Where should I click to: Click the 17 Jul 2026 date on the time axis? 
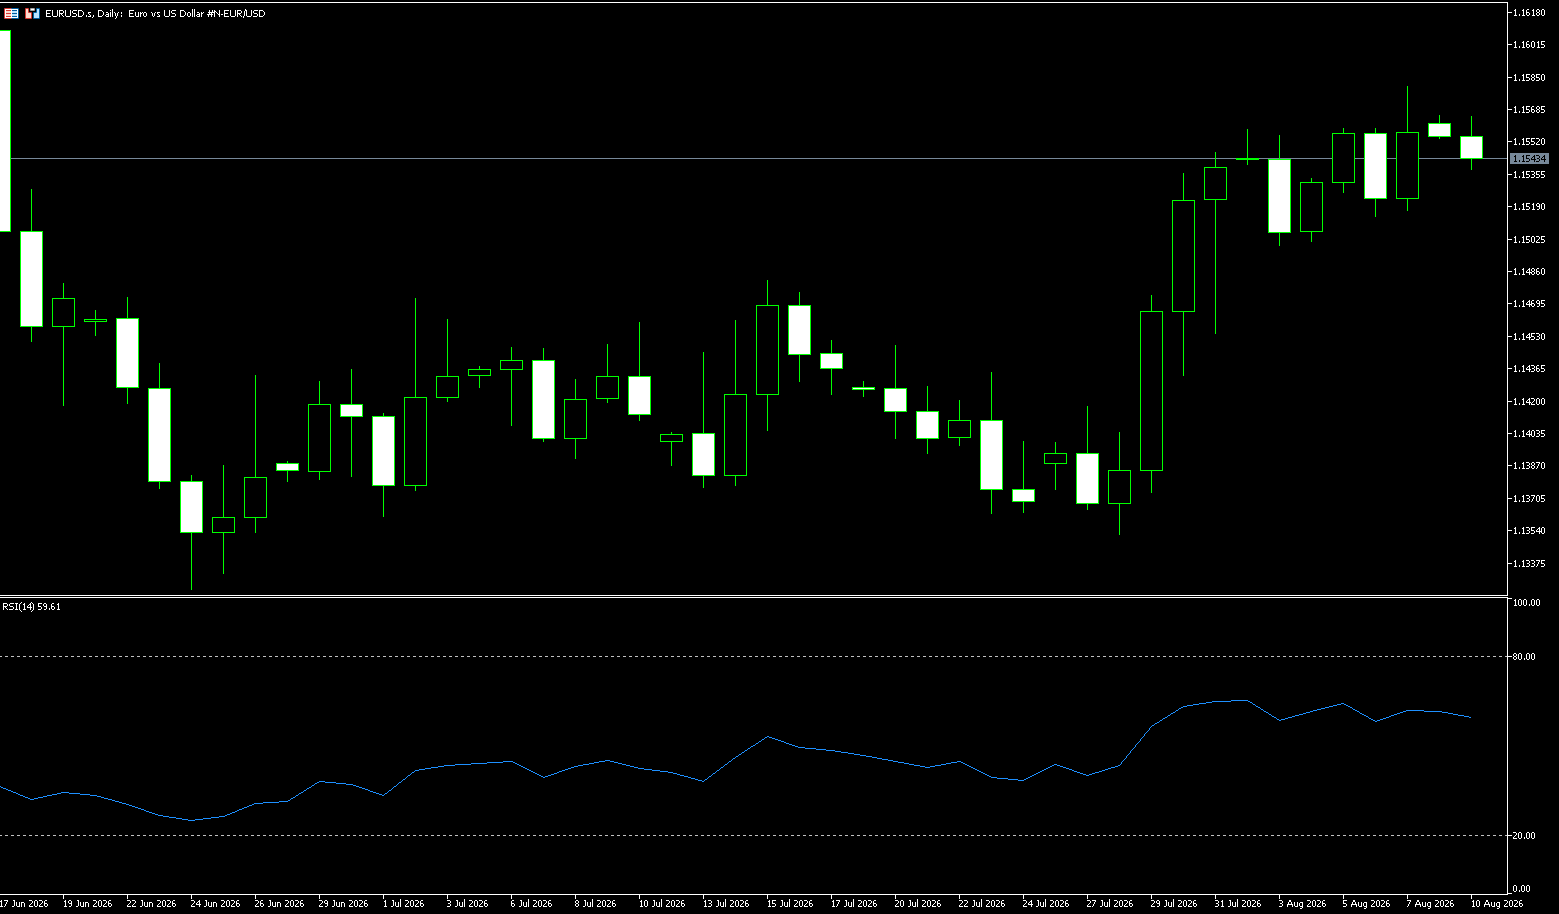pos(854,904)
